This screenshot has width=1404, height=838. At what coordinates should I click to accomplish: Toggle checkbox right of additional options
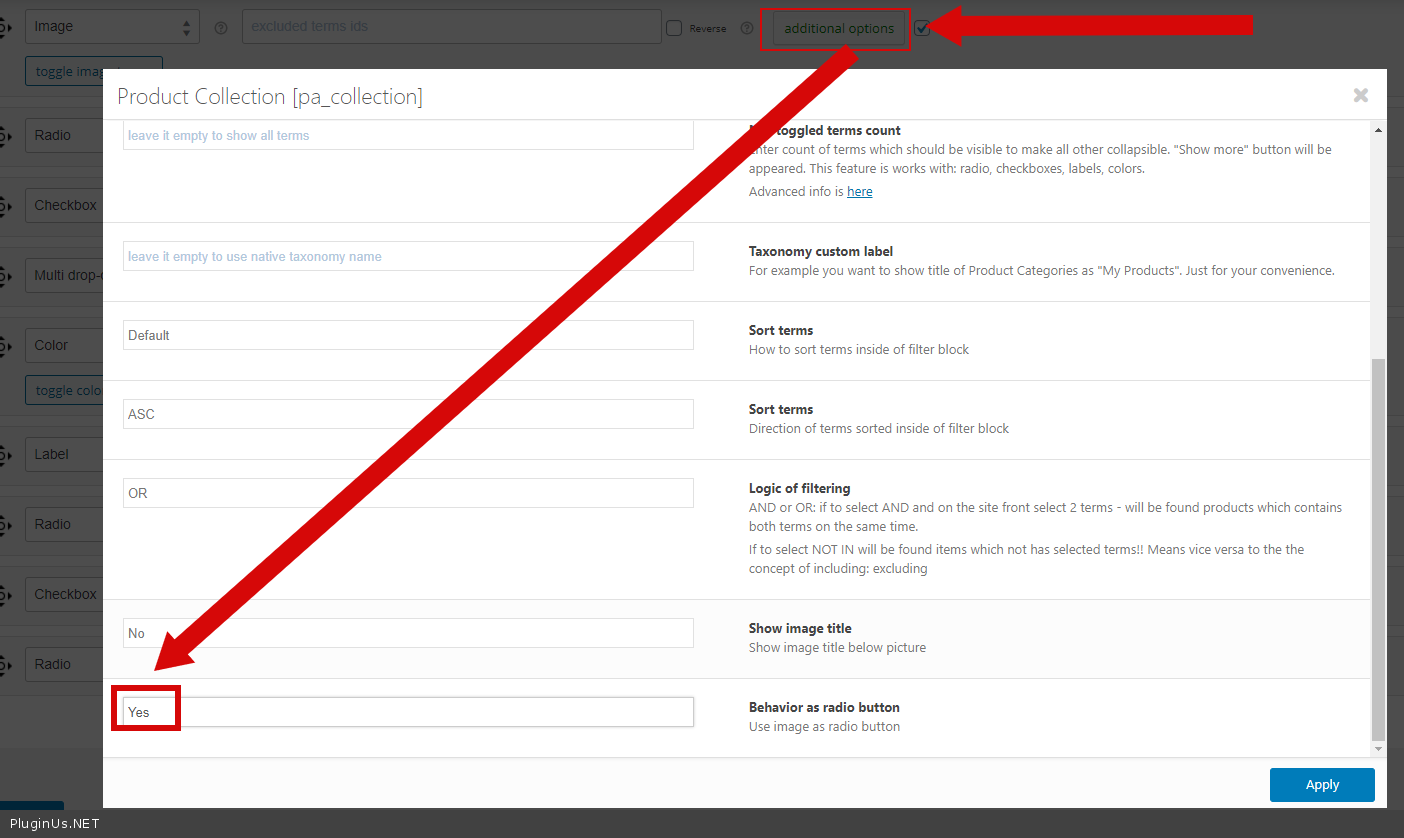tap(922, 28)
